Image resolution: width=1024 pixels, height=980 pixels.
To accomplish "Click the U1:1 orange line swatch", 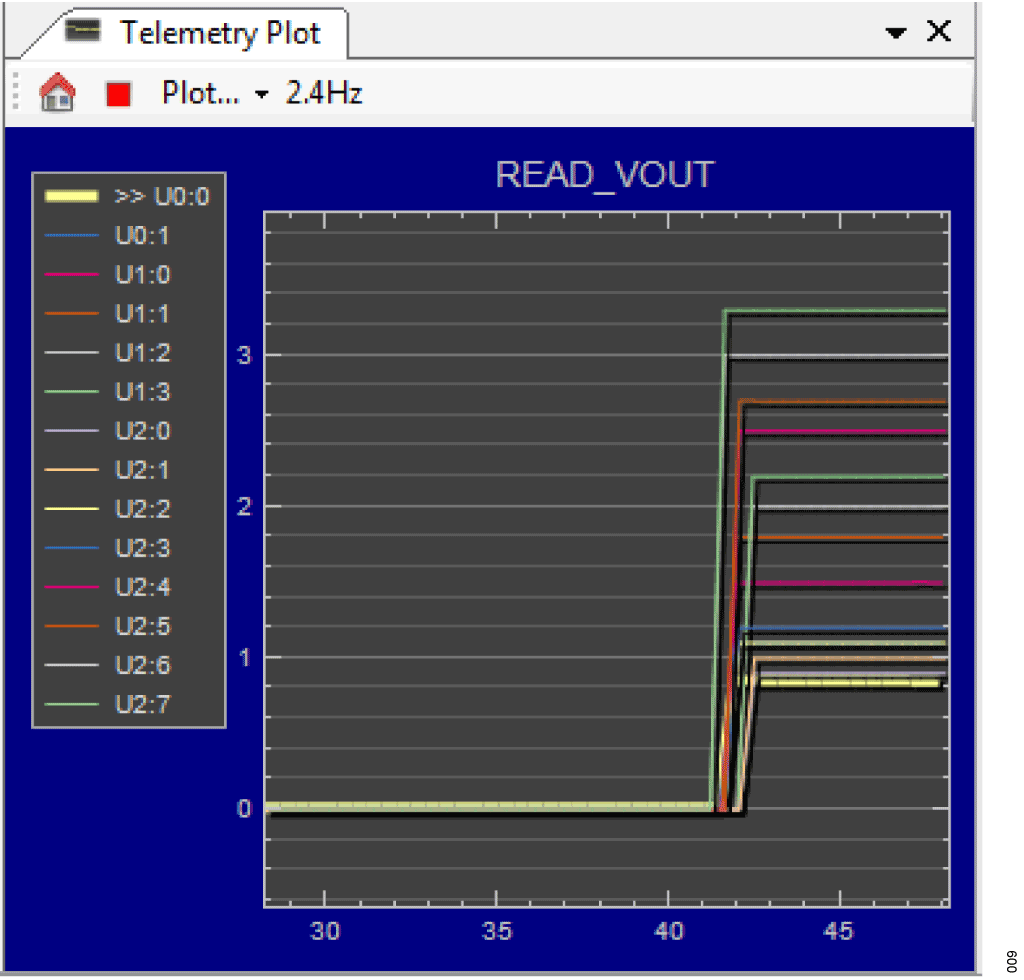I will [x=72, y=314].
